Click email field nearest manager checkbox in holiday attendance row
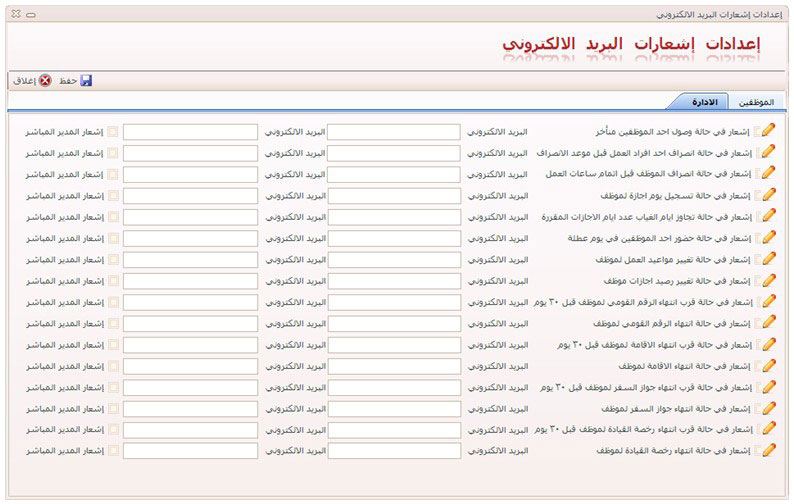794x504 pixels. click(x=190, y=238)
